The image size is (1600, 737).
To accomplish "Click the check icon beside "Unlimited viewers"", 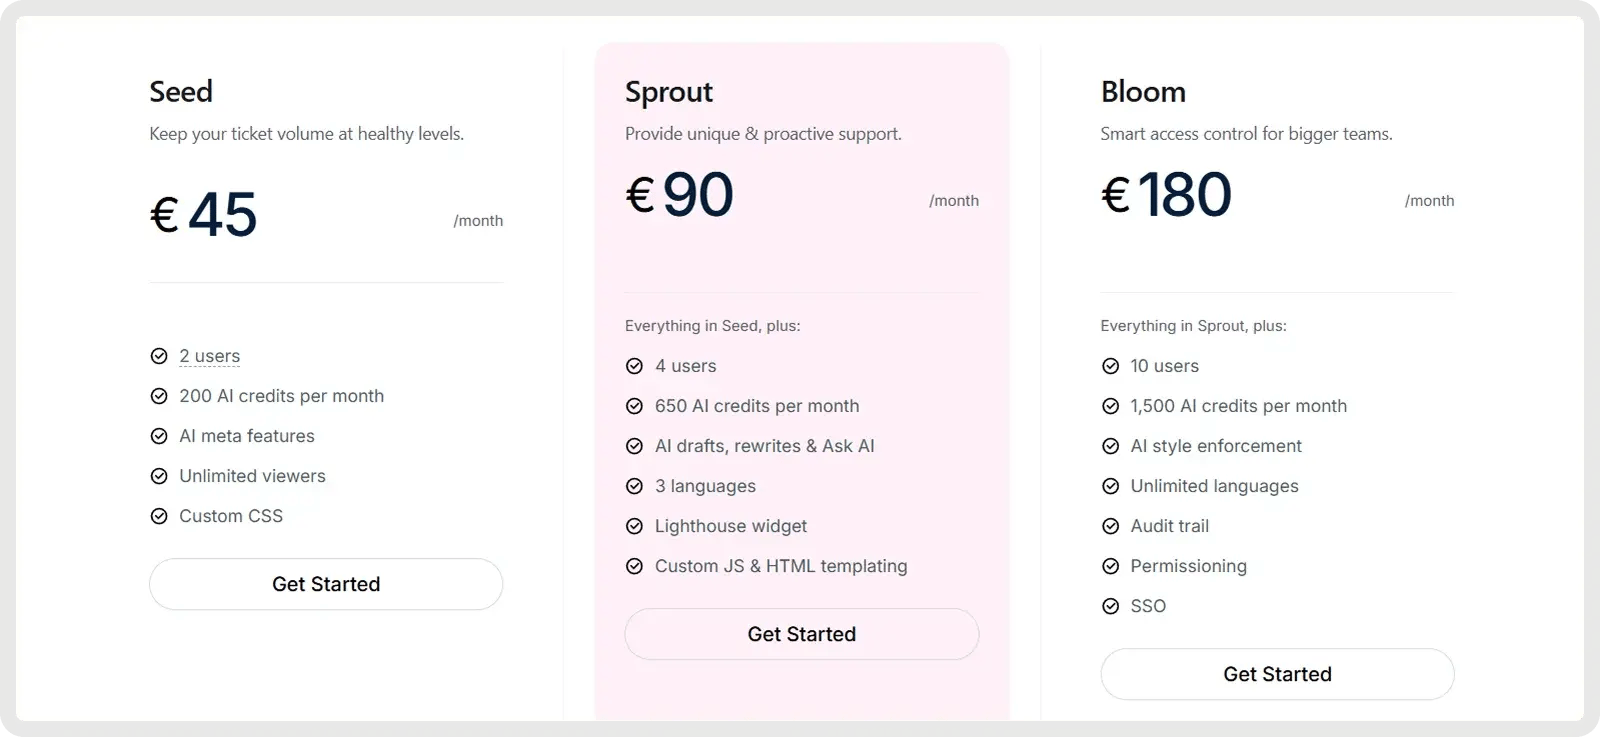I will [x=159, y=476].
